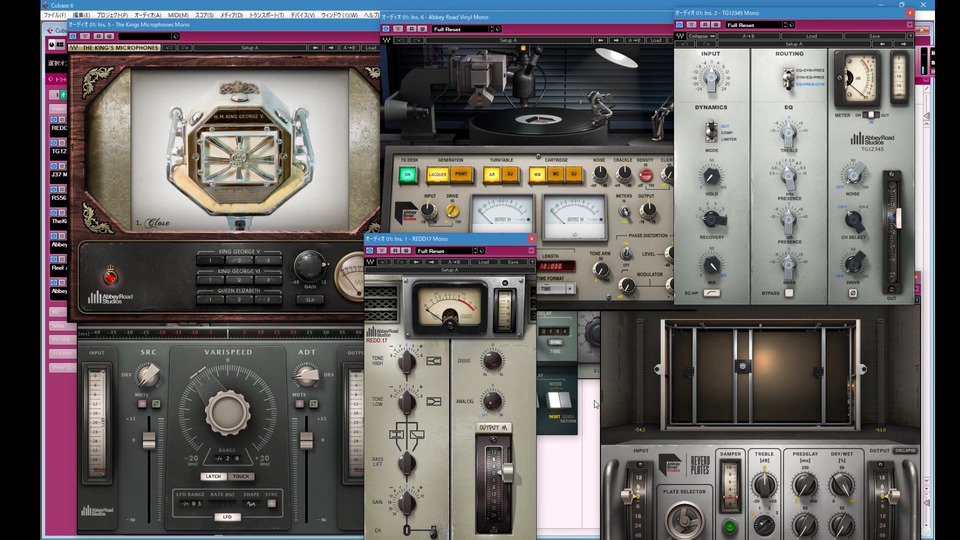Select TOUCH mode in Varispeed
The width and height of the screenshot is (960, 540).
(x=241, y=476)
